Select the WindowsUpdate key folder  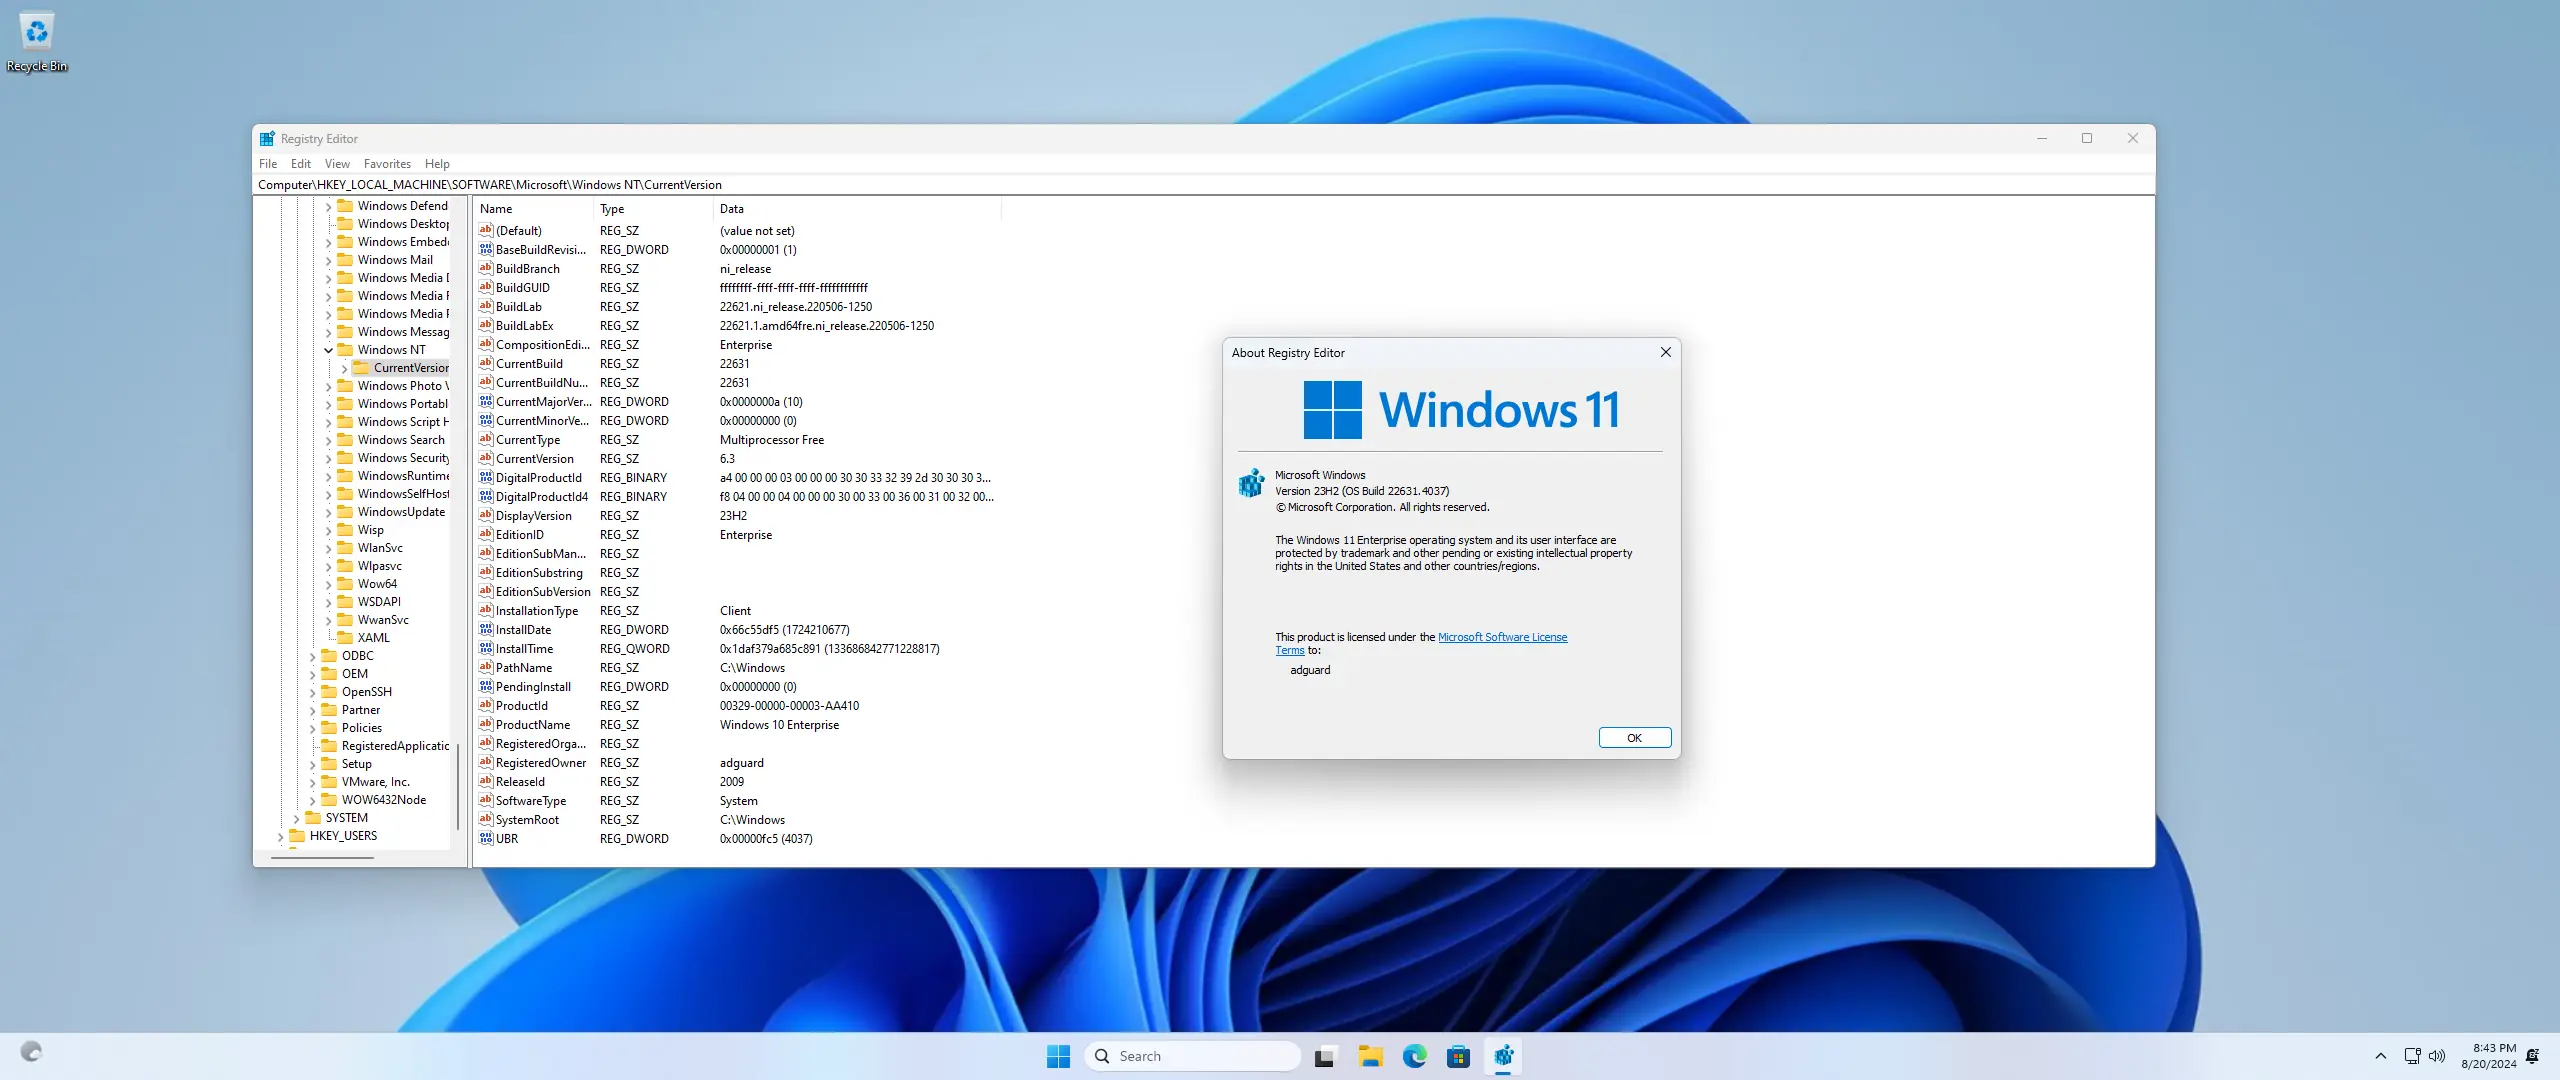401,512
